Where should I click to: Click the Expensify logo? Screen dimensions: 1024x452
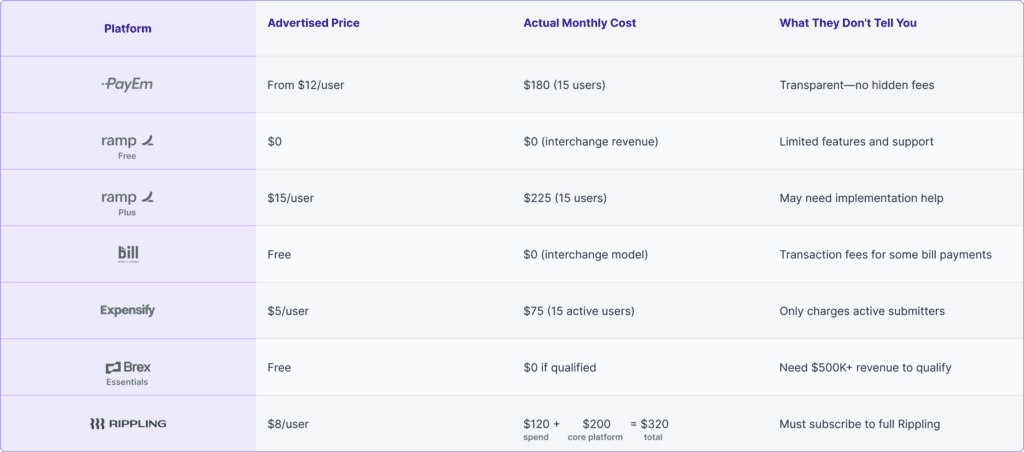click(128, 311)
